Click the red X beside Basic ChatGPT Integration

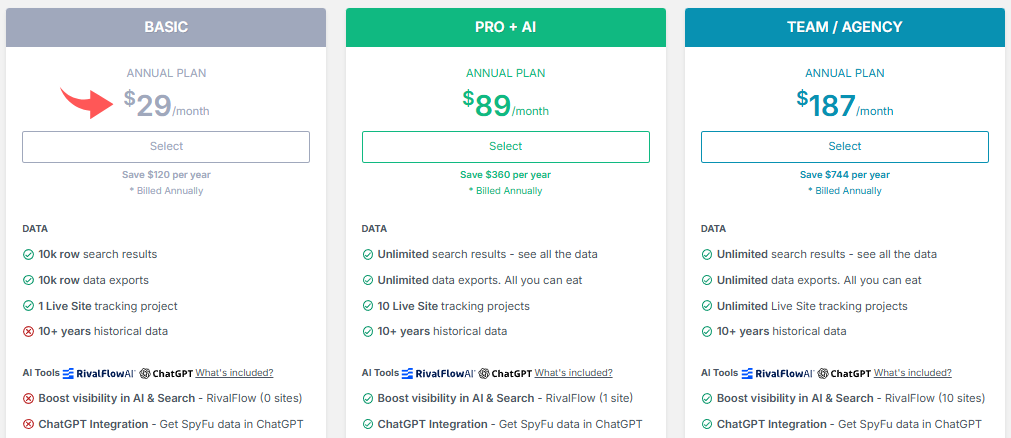tap(28, 424)
